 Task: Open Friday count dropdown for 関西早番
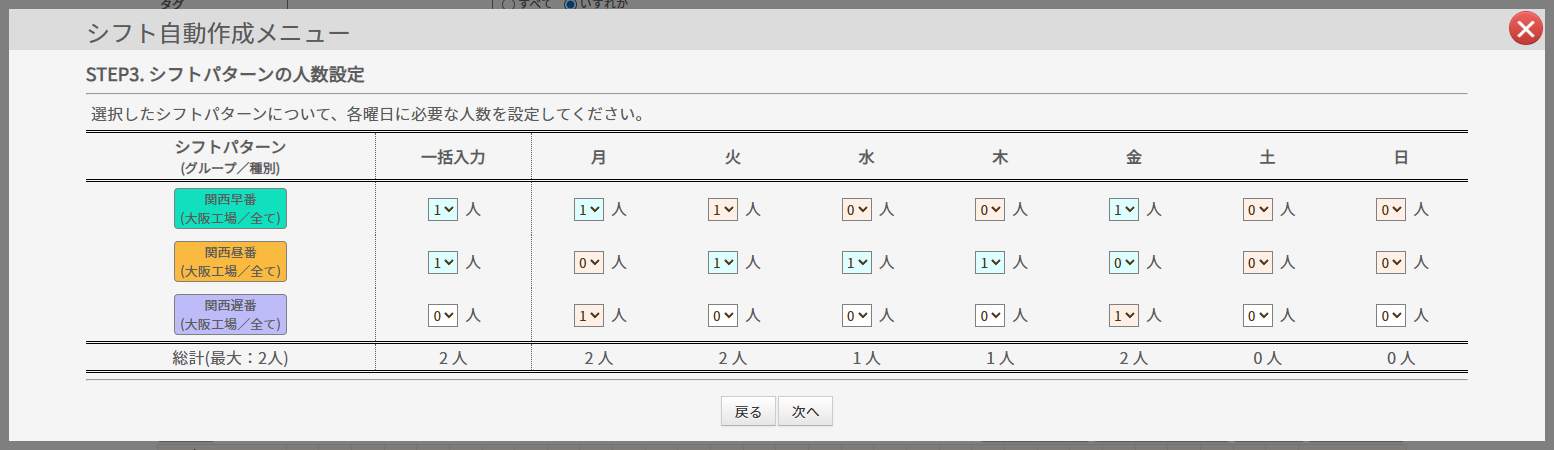tap(1124, 210)
